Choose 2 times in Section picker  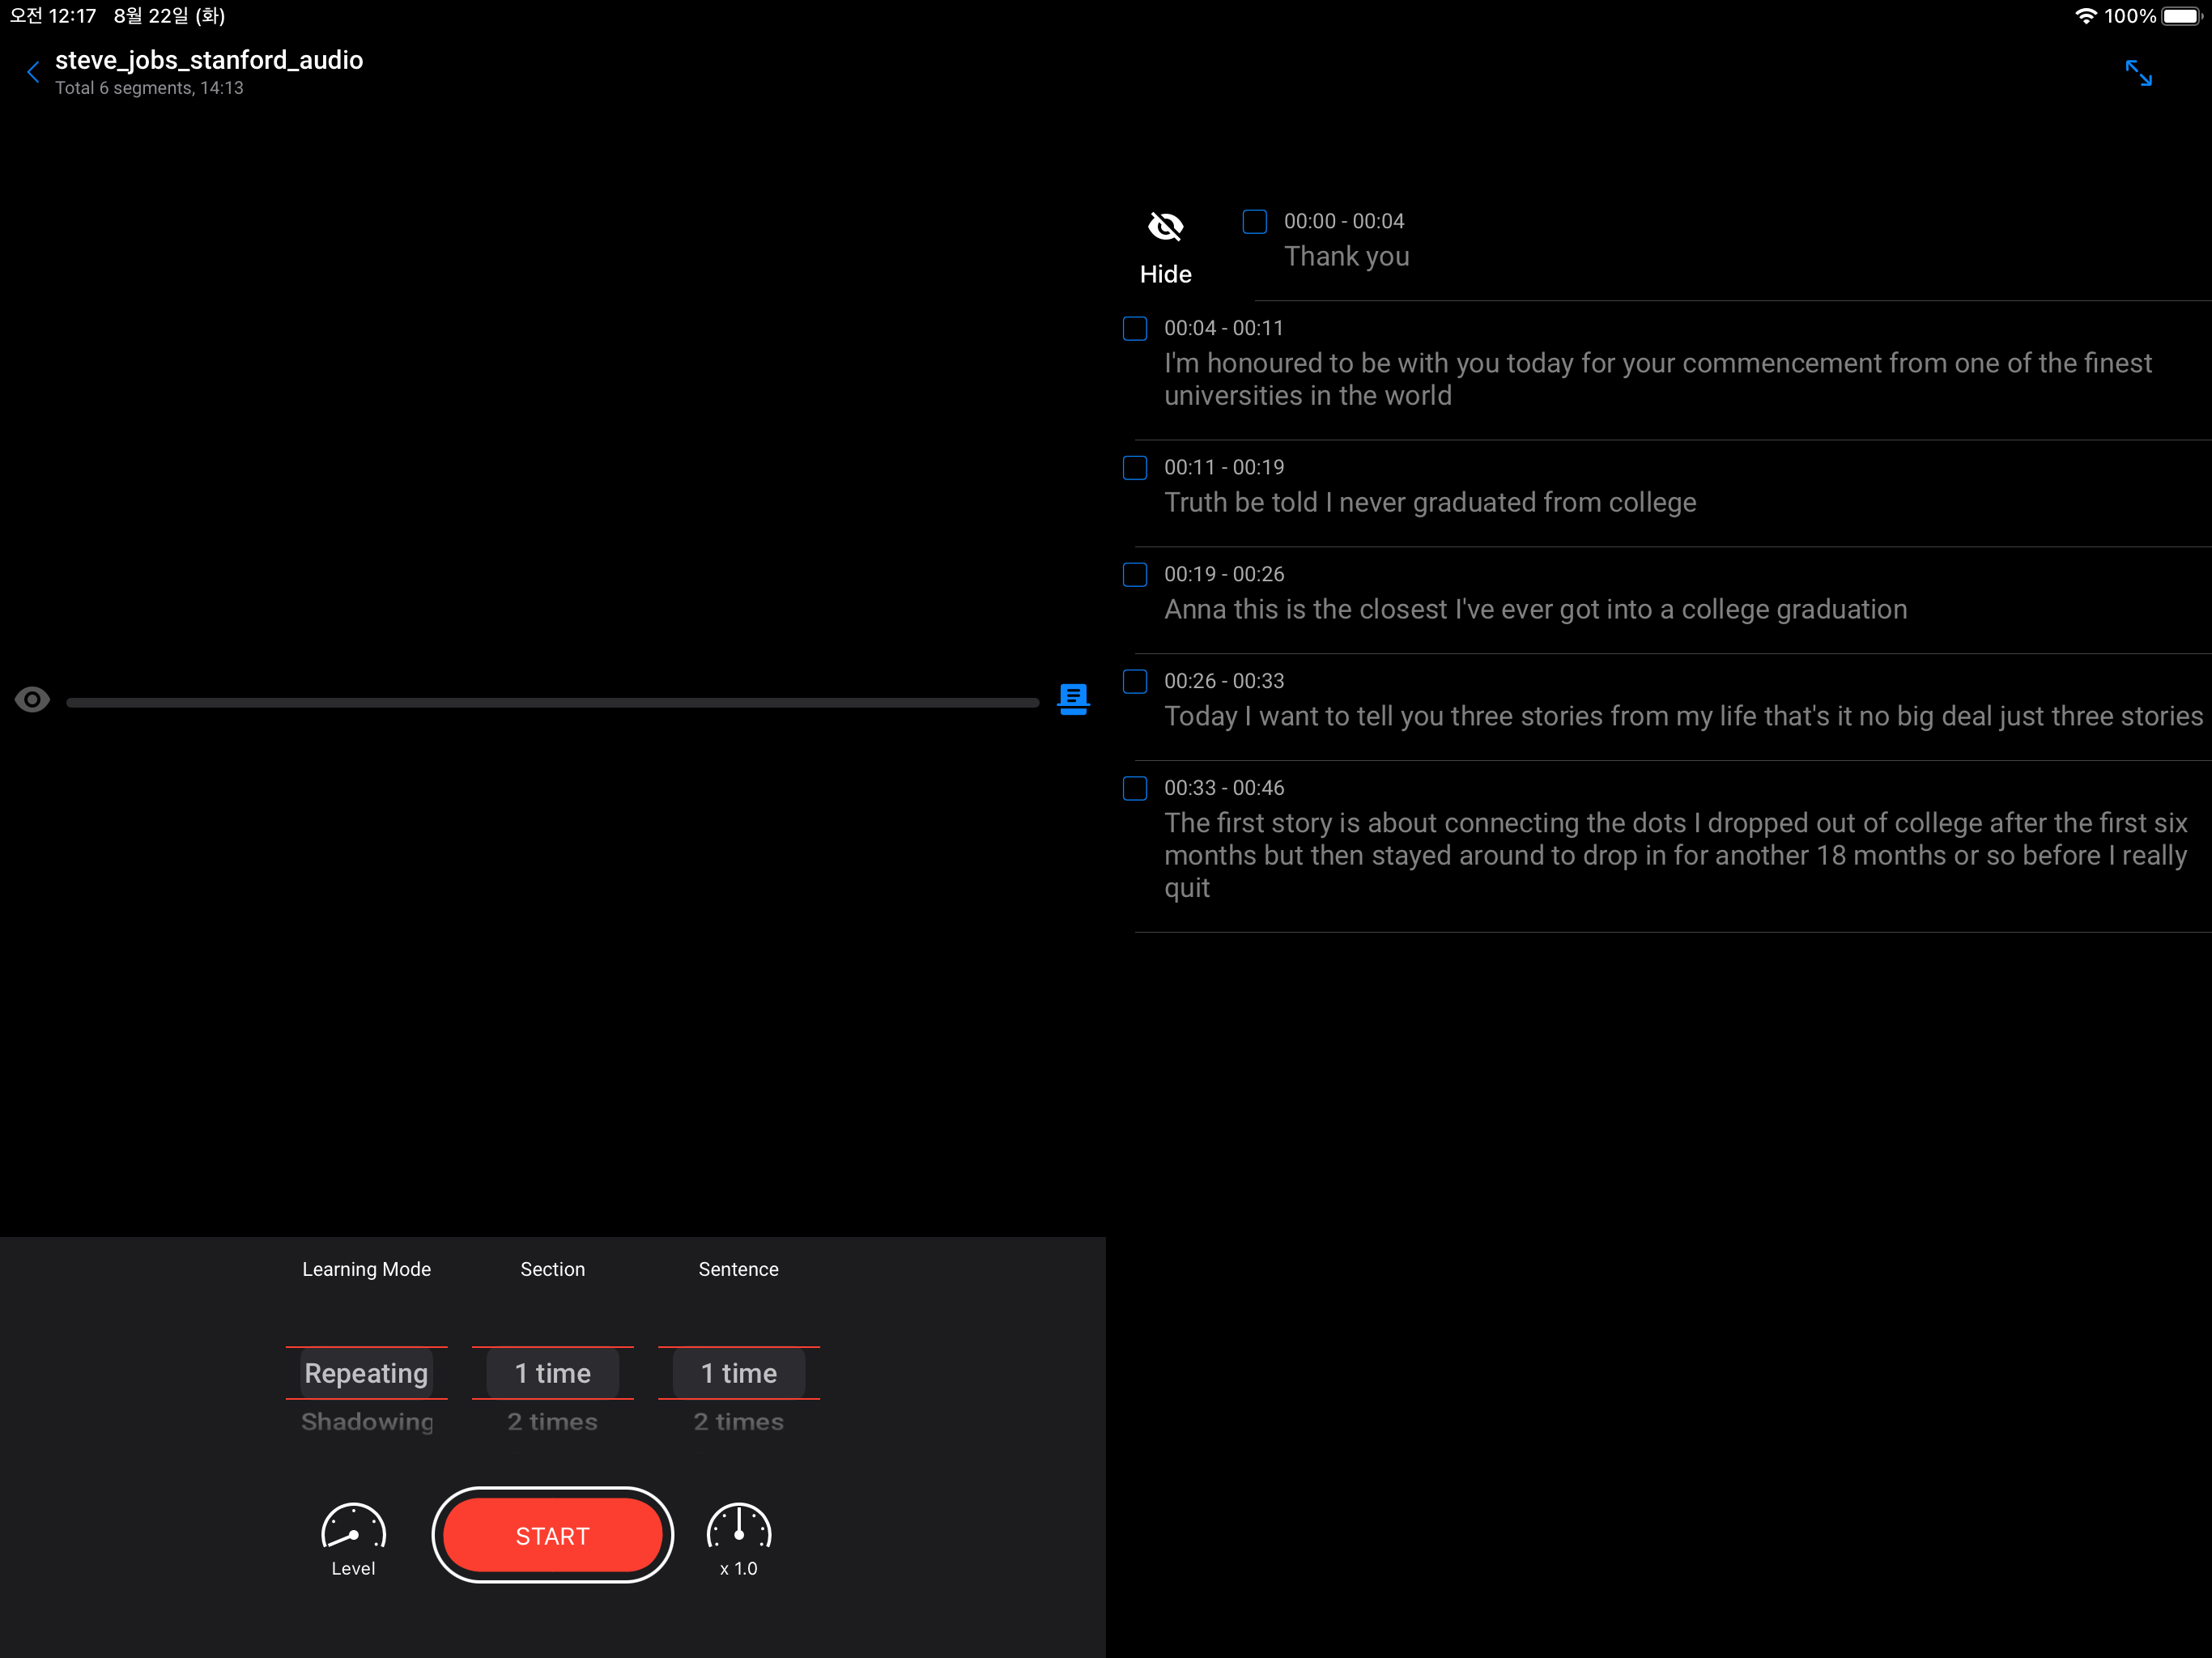553,1421
